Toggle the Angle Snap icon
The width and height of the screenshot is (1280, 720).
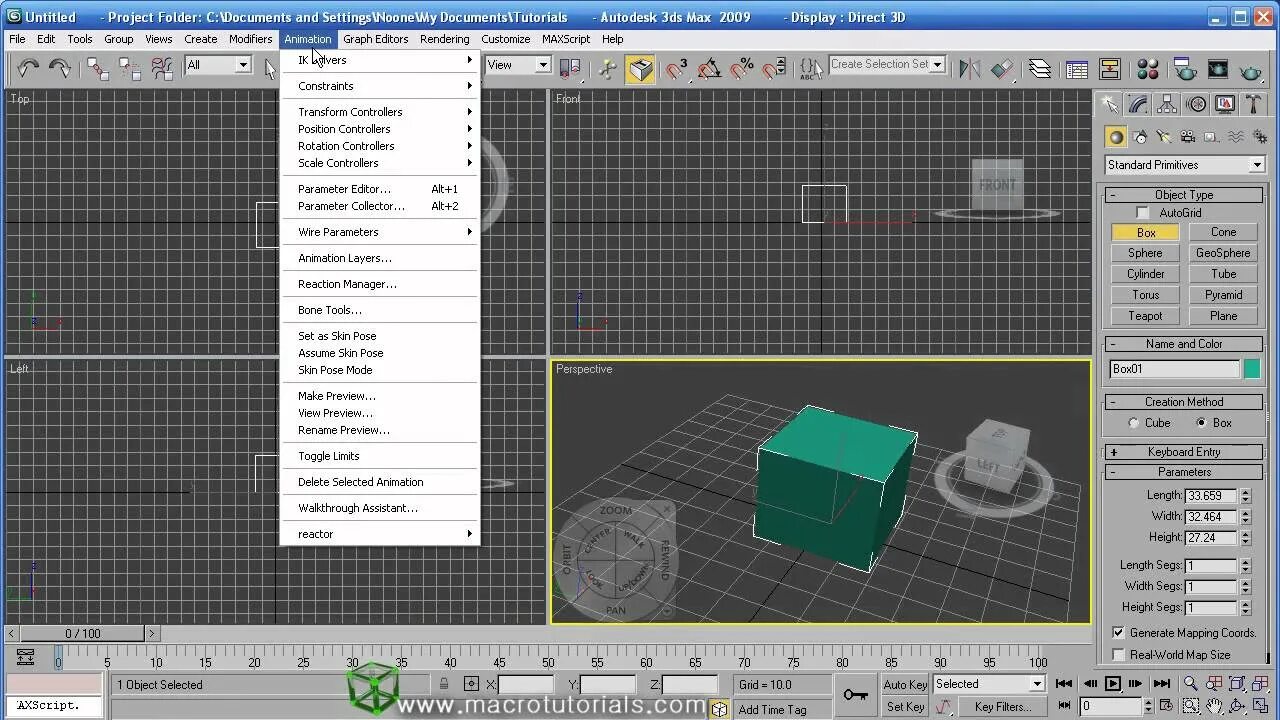[709, 68]
